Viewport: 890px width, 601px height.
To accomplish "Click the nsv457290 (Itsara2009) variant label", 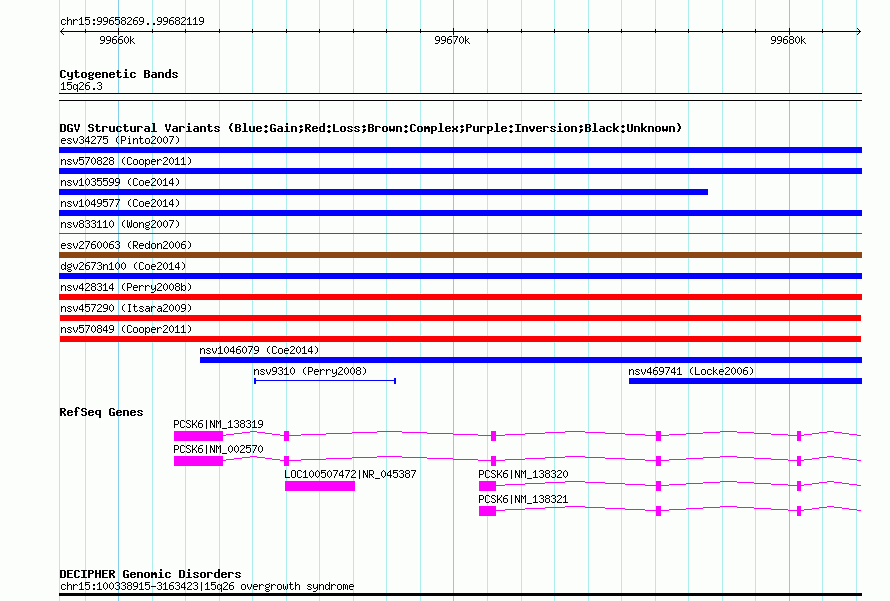I will click(x=126, y=308).
